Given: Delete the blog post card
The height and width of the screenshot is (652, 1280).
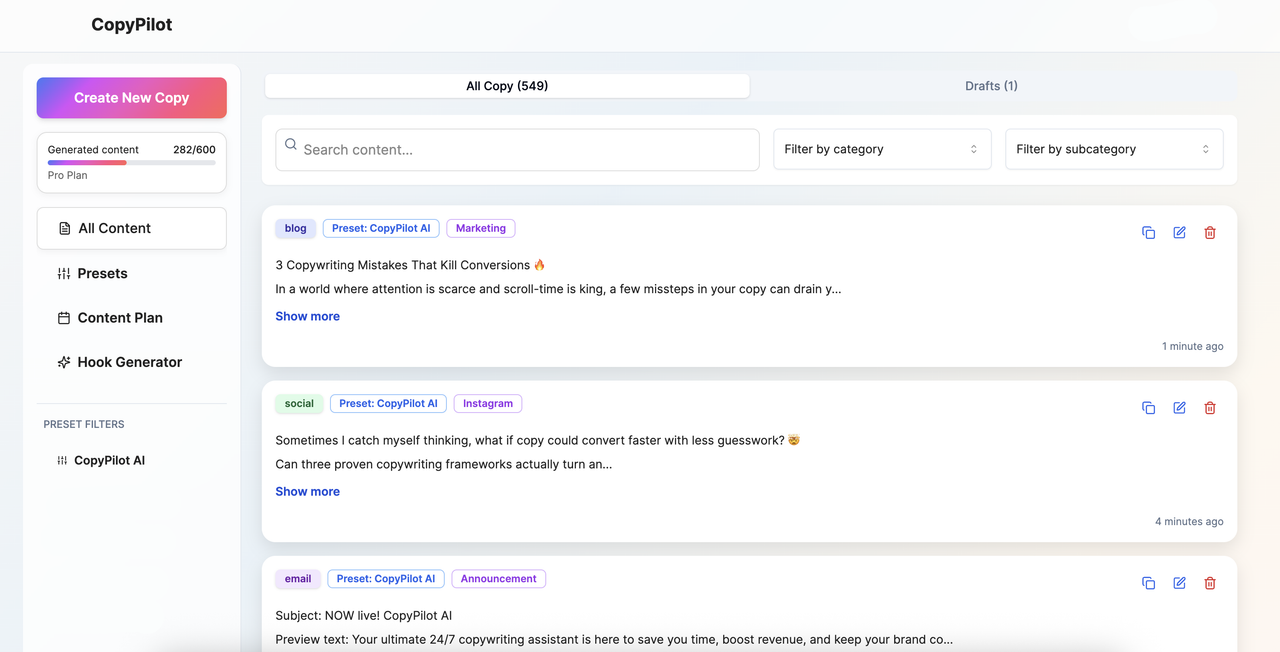Looking at the screenshot, I should pyautogui.click(x=1210, y=233).
